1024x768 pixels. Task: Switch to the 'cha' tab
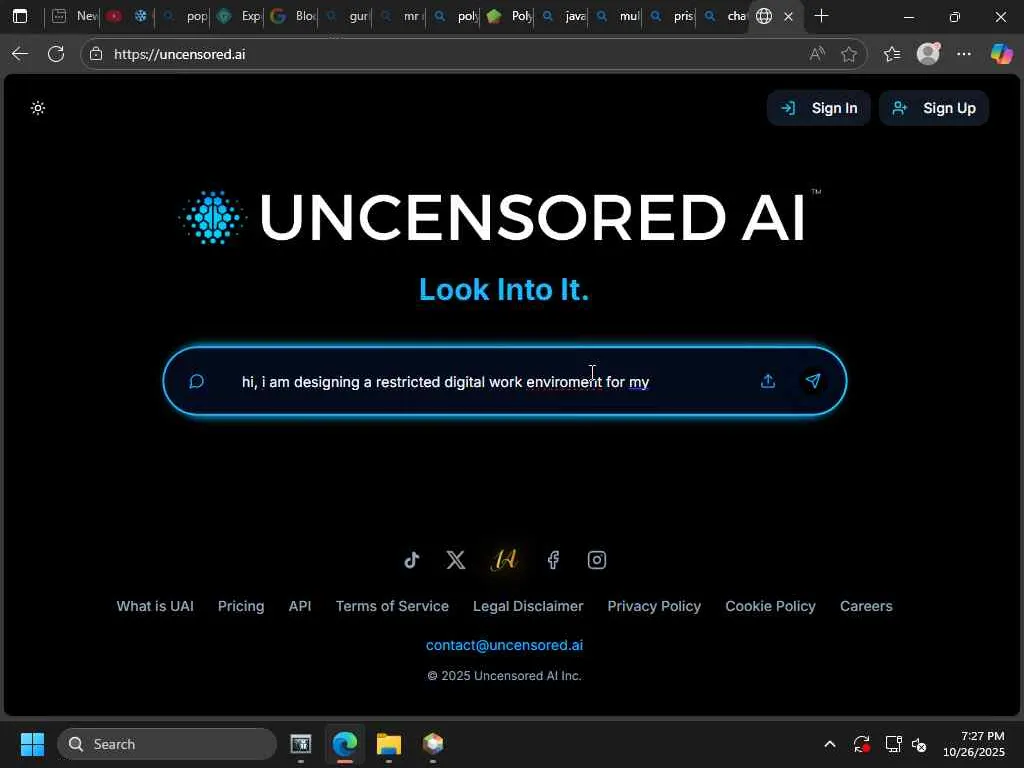[x=725, y=16]
